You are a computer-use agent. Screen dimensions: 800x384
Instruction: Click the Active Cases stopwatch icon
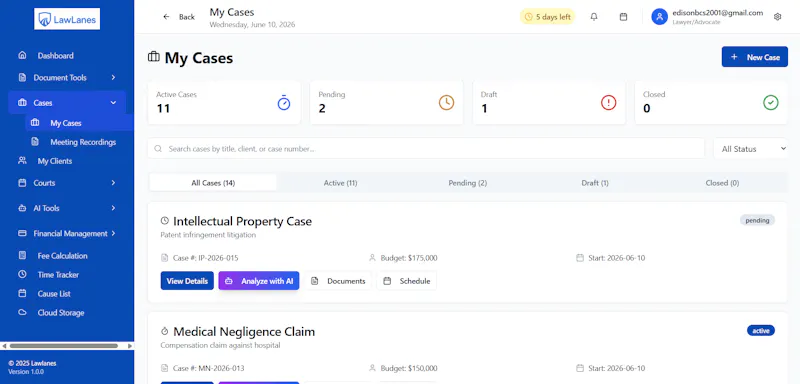click(x=284, y=103)
